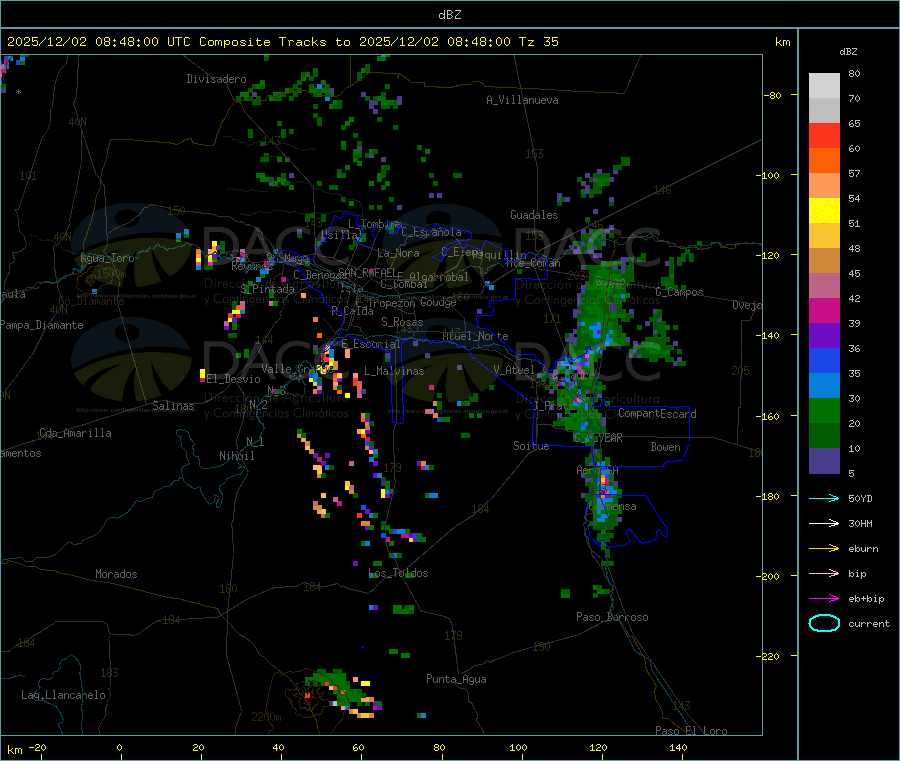Click the CompantEscard map label
This screenshot has height=761, width=900.
(657, 414)
